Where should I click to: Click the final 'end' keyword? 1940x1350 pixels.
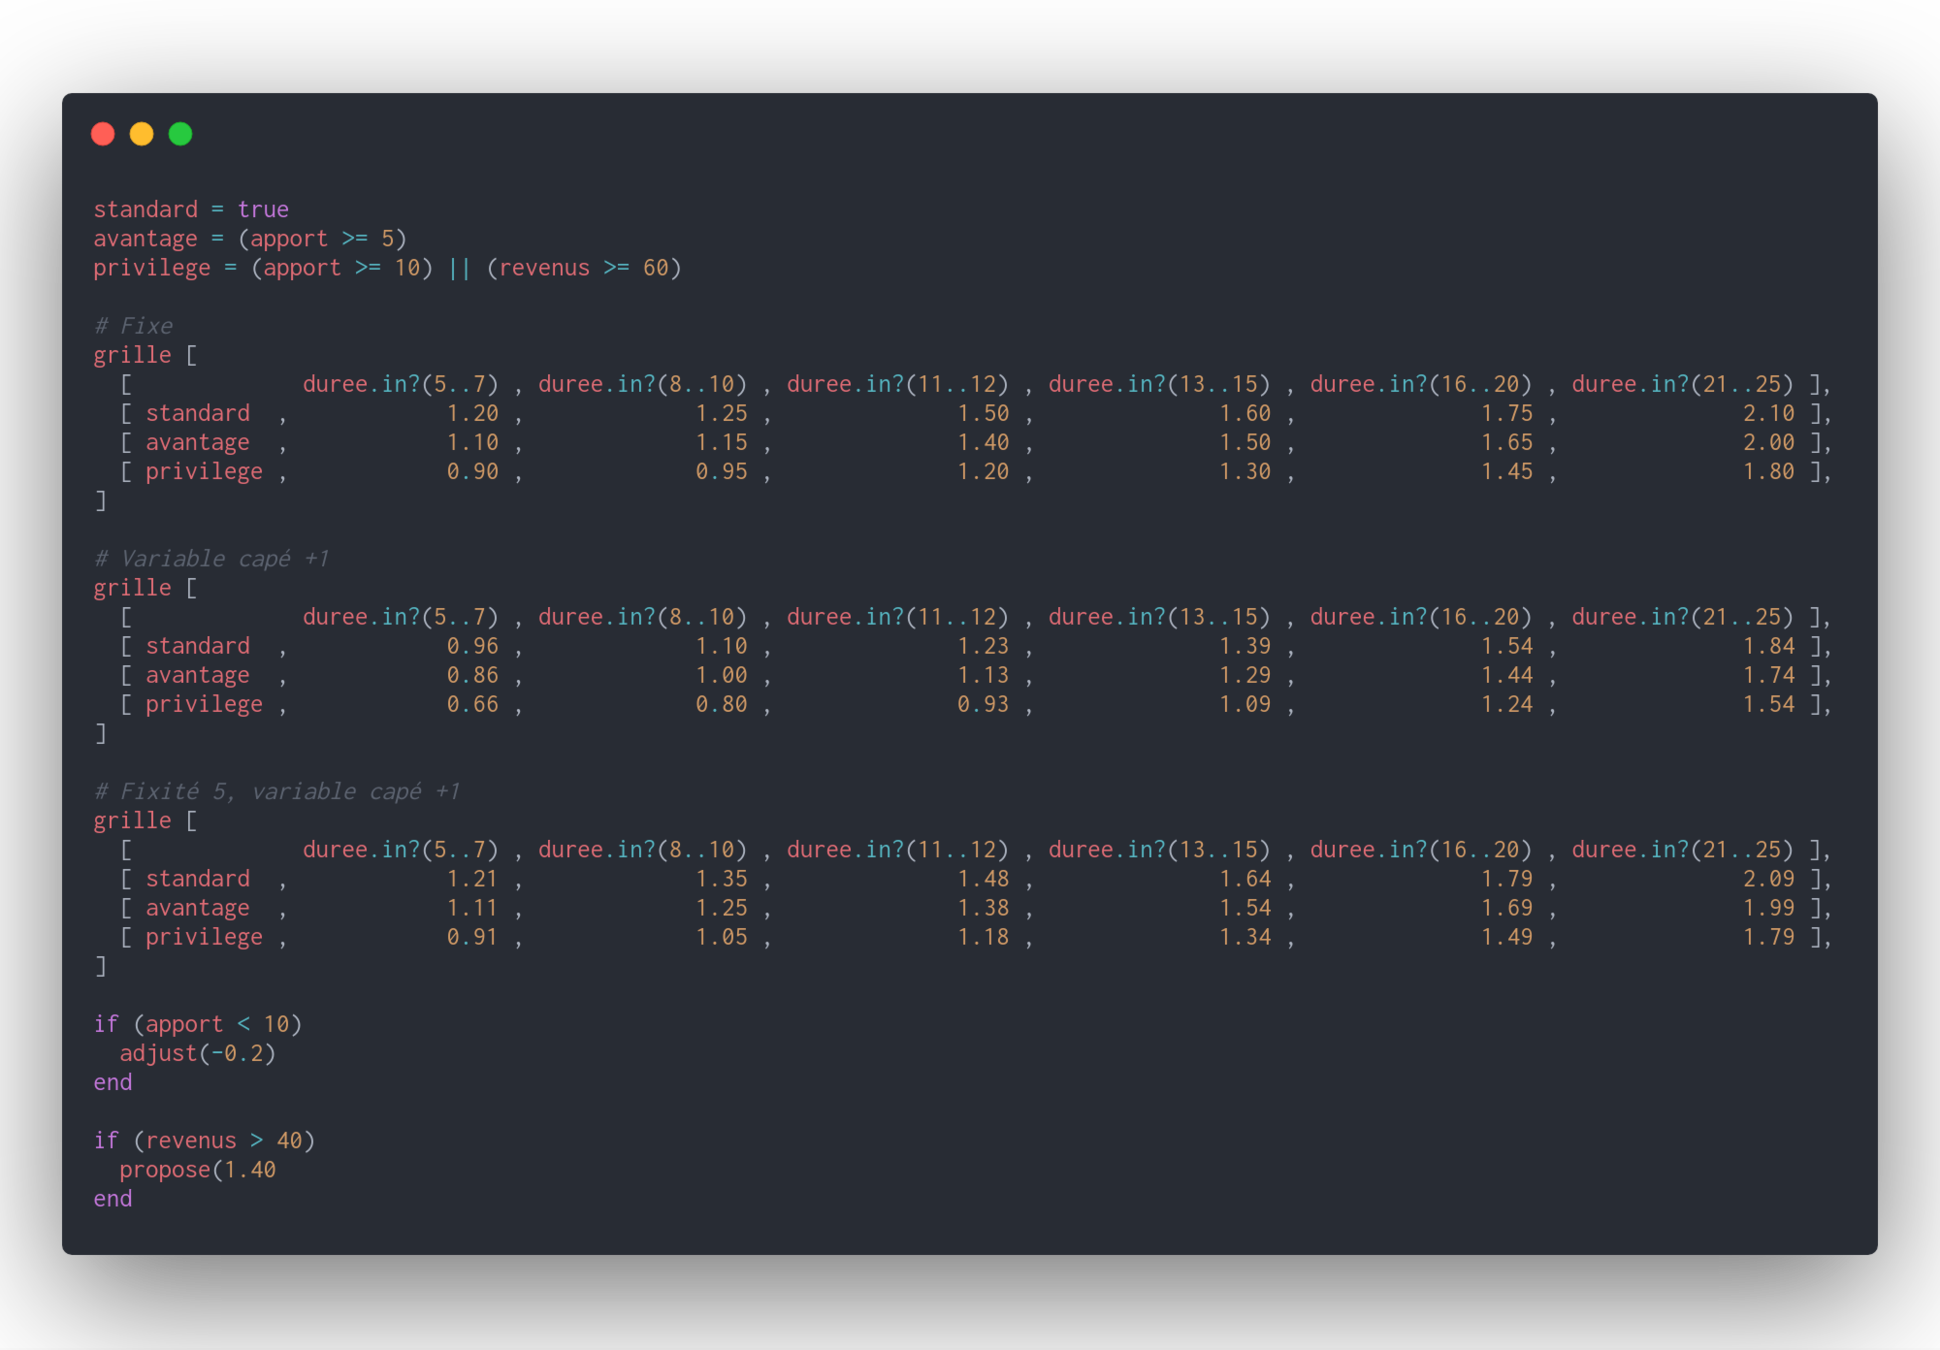[113, 1198]
